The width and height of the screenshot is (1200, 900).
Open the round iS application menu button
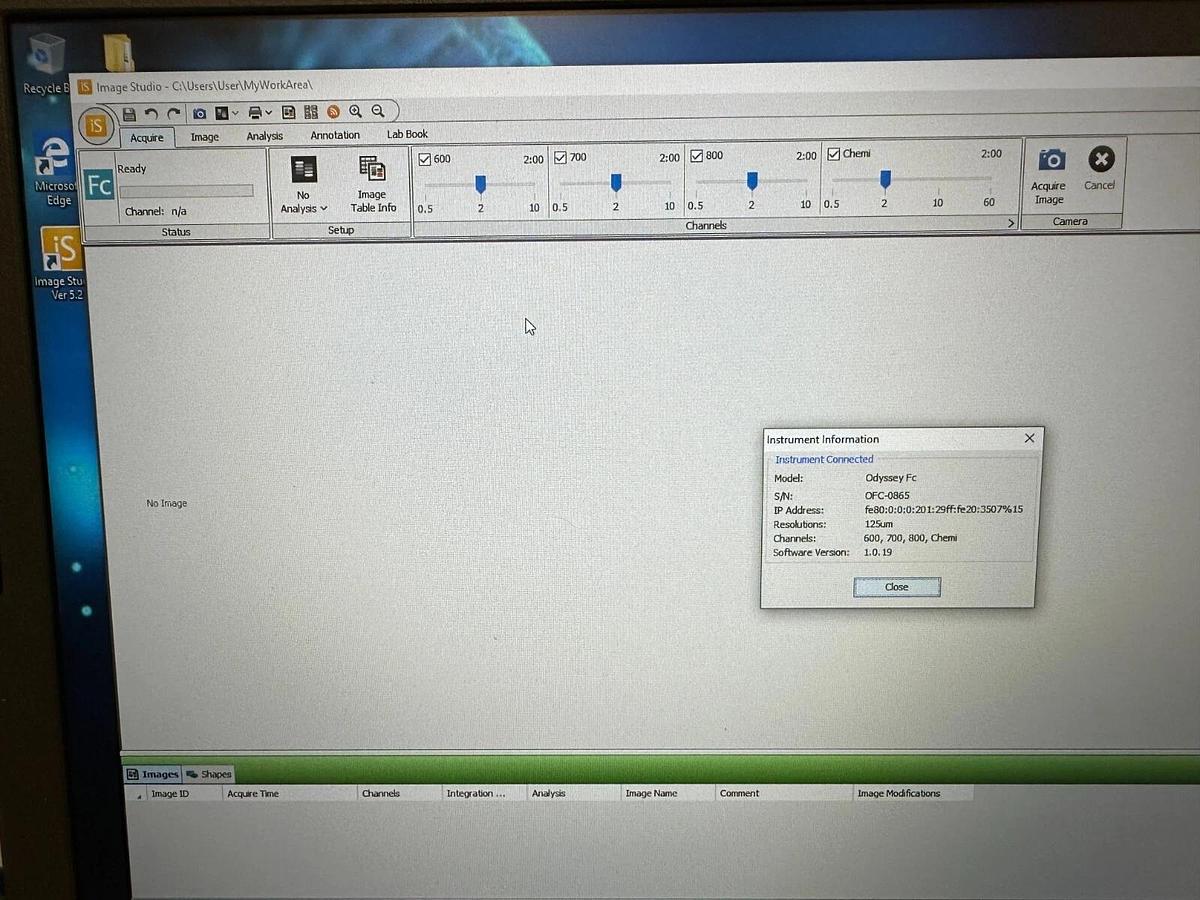point(96,126)
